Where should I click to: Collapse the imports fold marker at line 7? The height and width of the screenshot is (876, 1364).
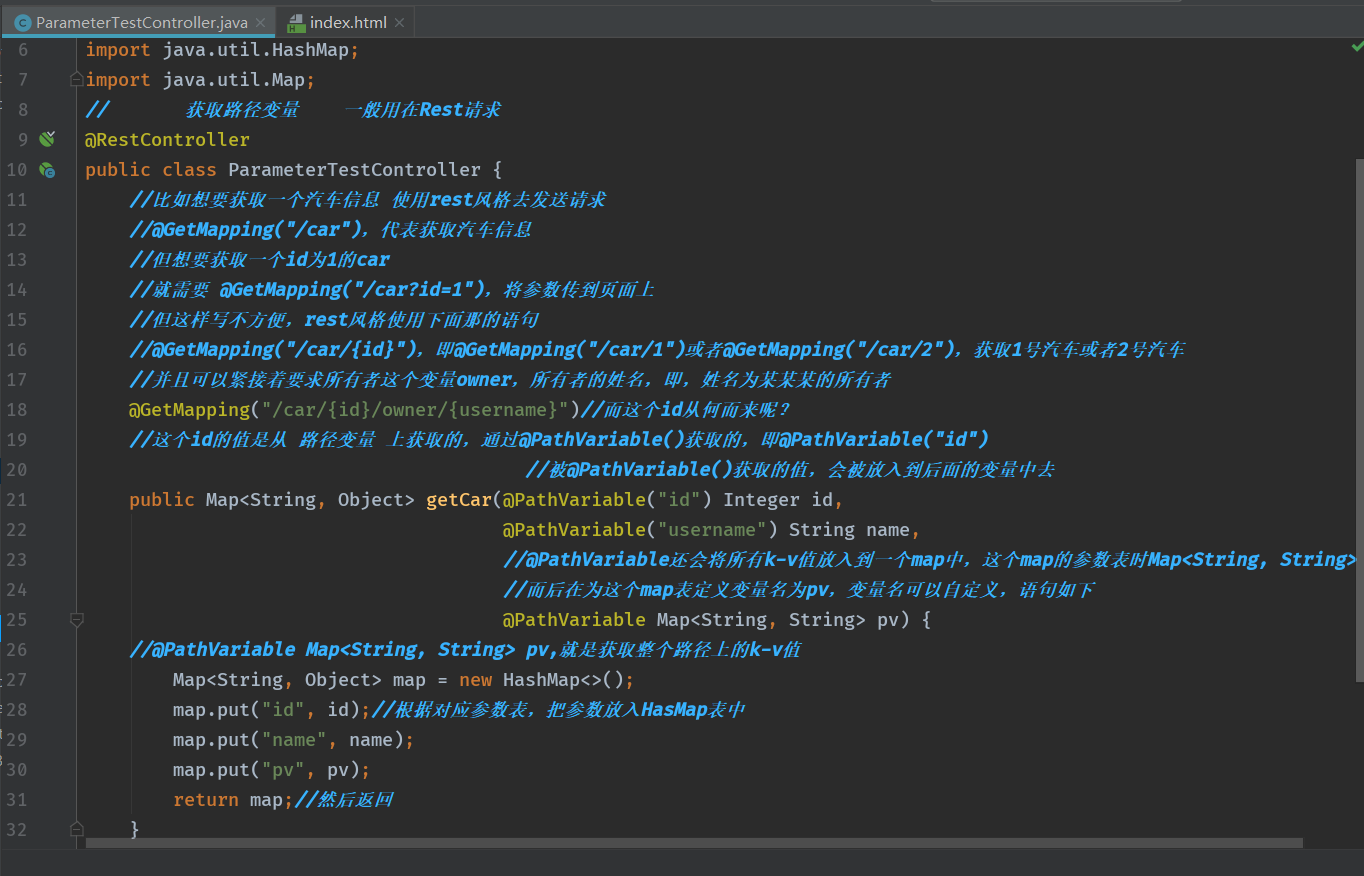[76, 79]
